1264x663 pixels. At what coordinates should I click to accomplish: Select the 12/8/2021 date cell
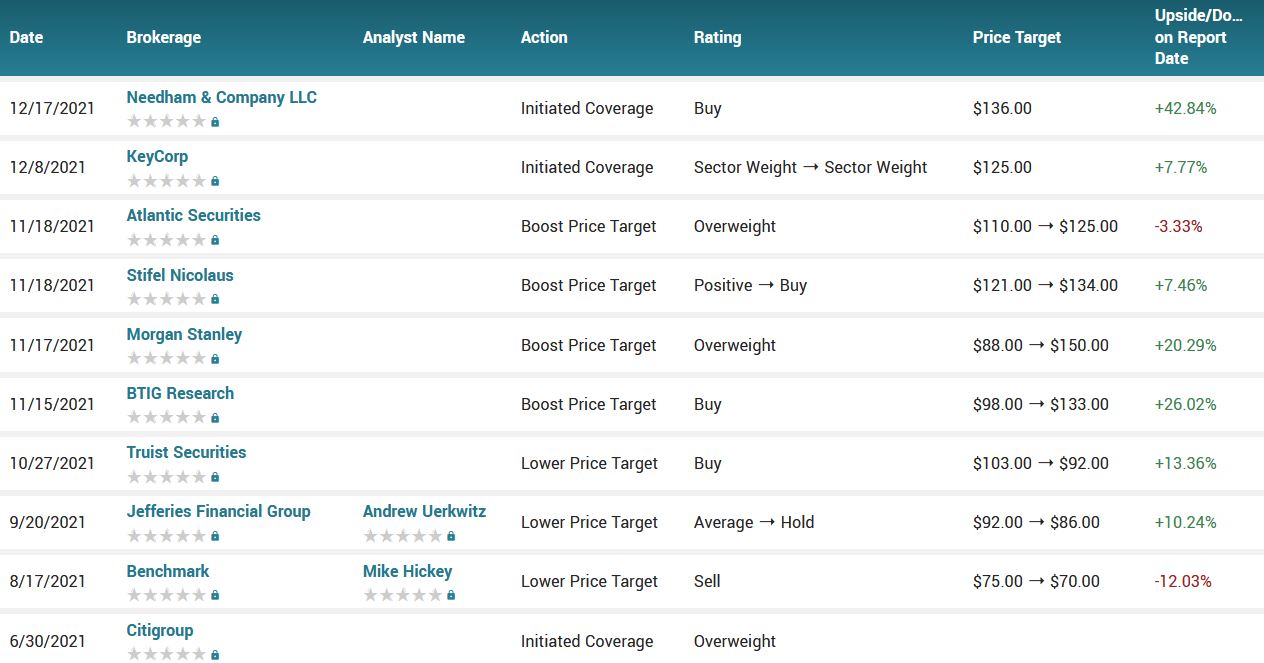point(48,167)
